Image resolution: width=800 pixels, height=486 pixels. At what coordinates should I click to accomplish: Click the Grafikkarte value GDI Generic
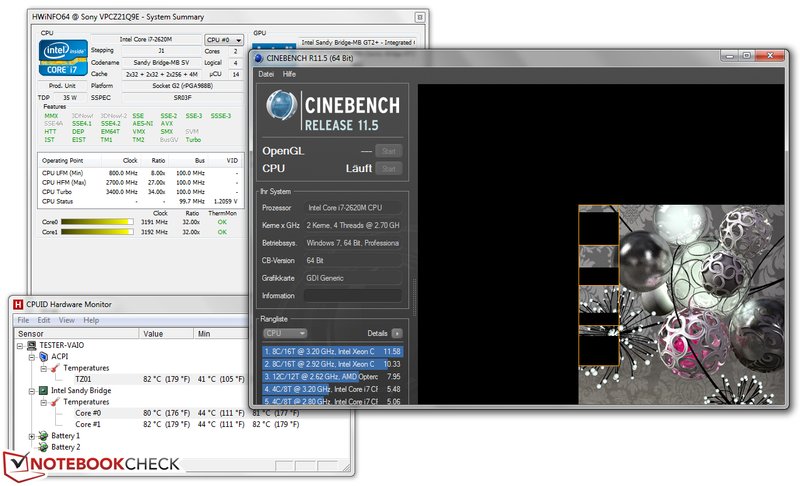(x=353, y=278)
